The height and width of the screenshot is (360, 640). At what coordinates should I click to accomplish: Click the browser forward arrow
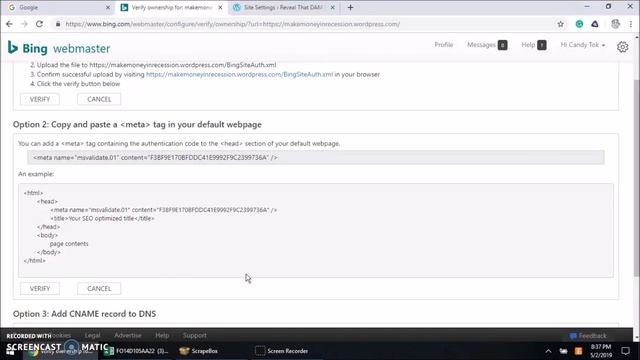pyautogui.click(x=24, y=24)
